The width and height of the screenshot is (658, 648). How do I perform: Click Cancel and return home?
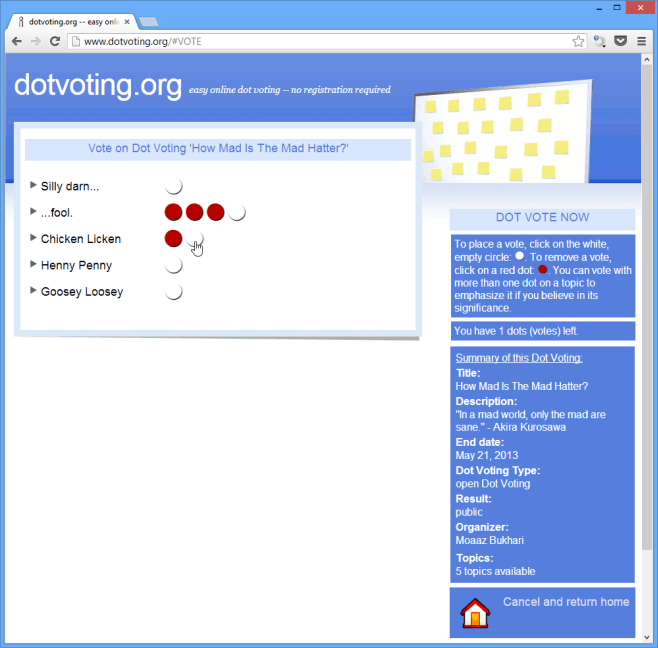[x=566, y=602]
